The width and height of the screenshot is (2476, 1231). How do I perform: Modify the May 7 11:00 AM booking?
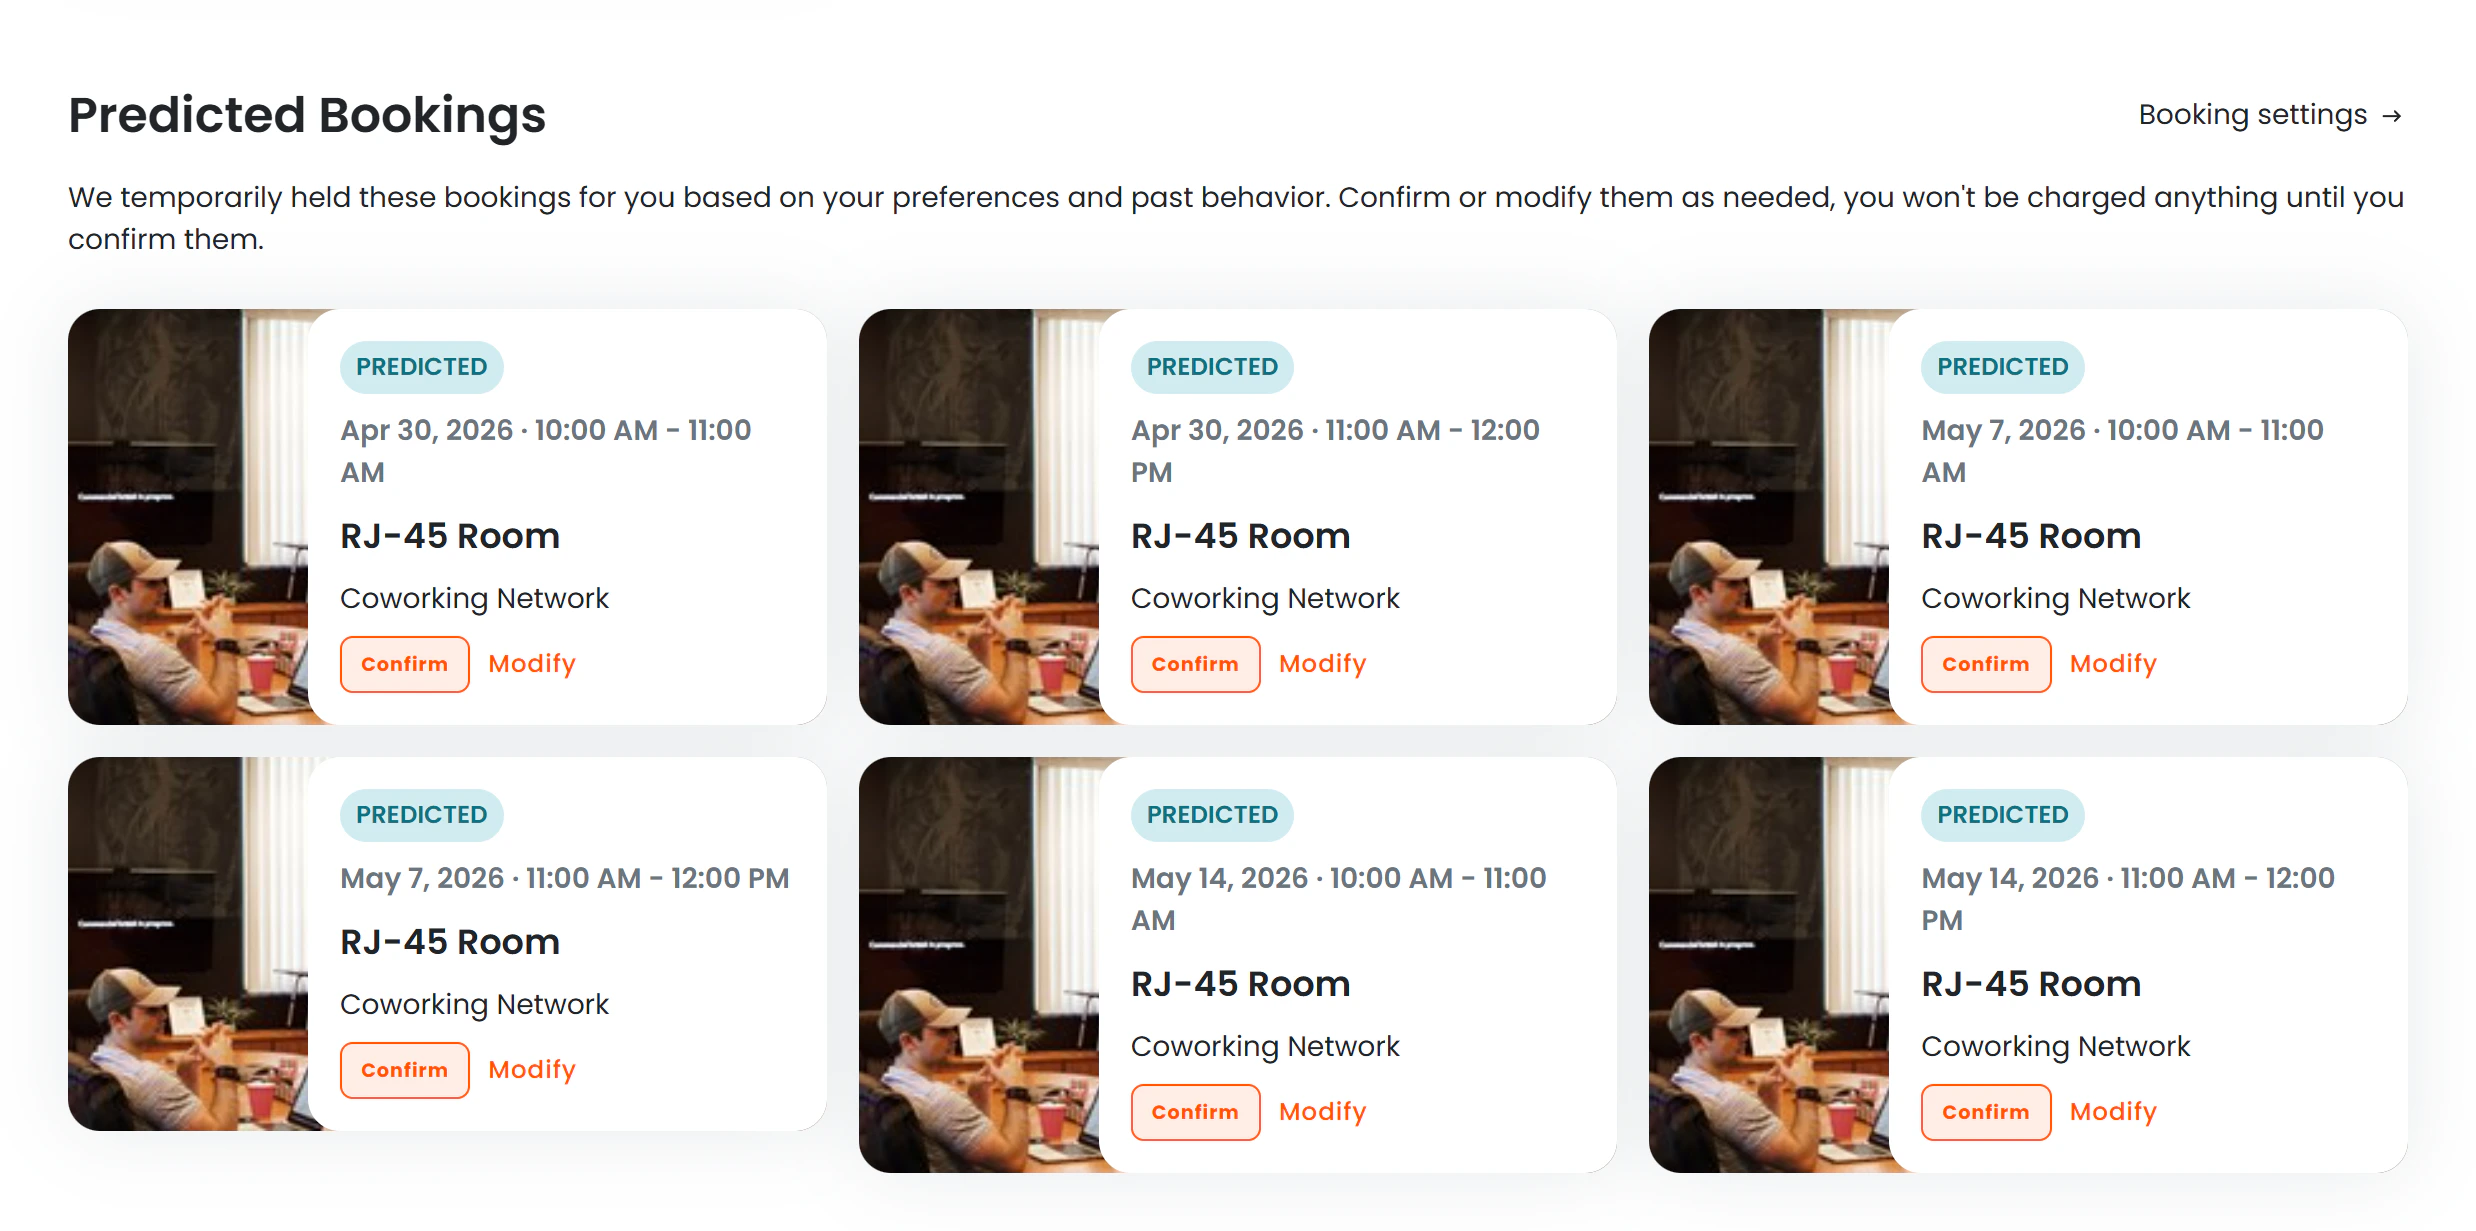(531, 1069)
